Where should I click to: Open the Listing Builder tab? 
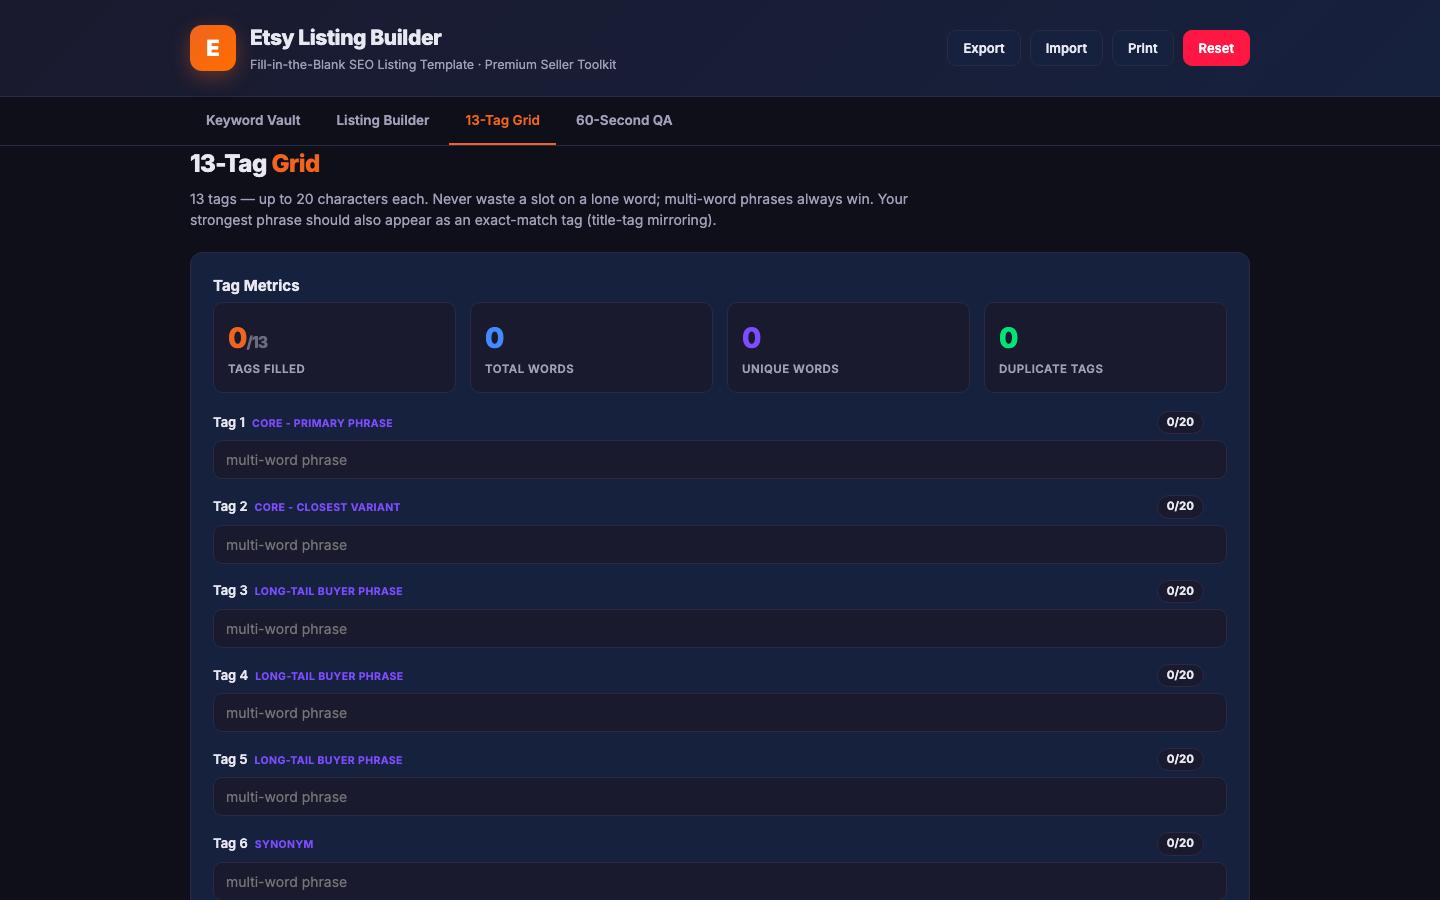[383, 120]
